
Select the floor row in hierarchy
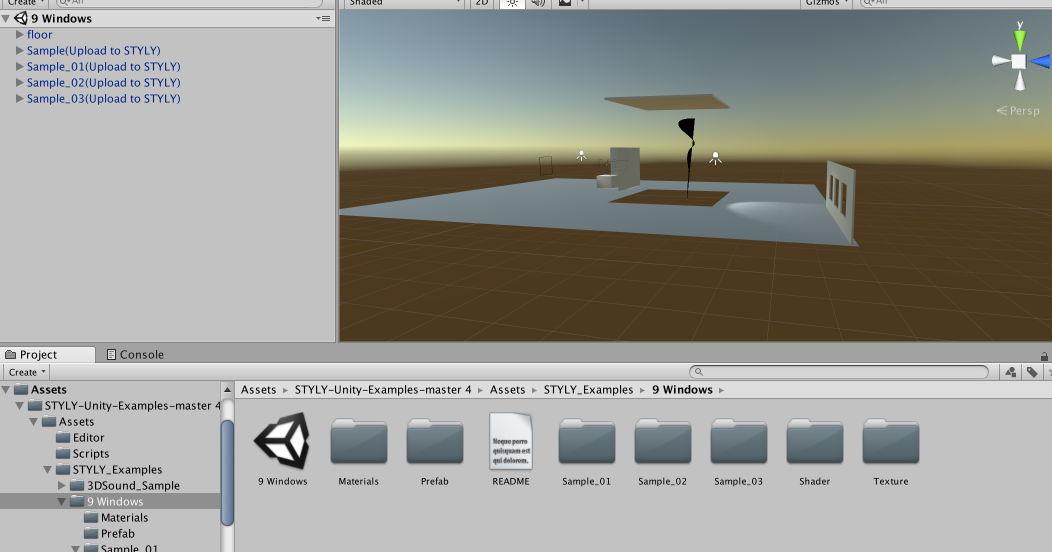click(168, 34)
